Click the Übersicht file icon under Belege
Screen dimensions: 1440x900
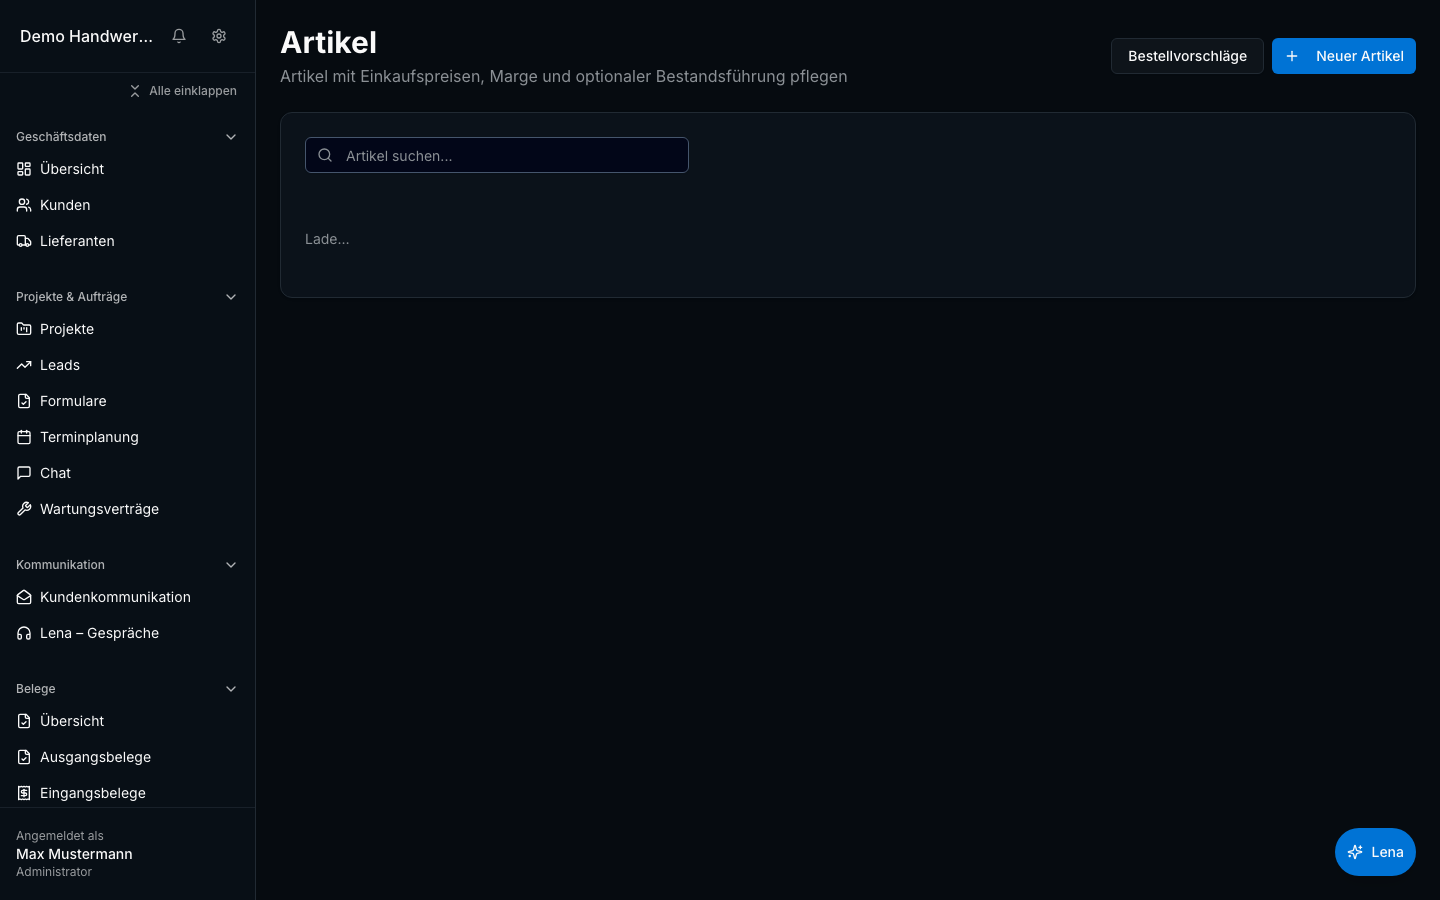pos(24,721)
